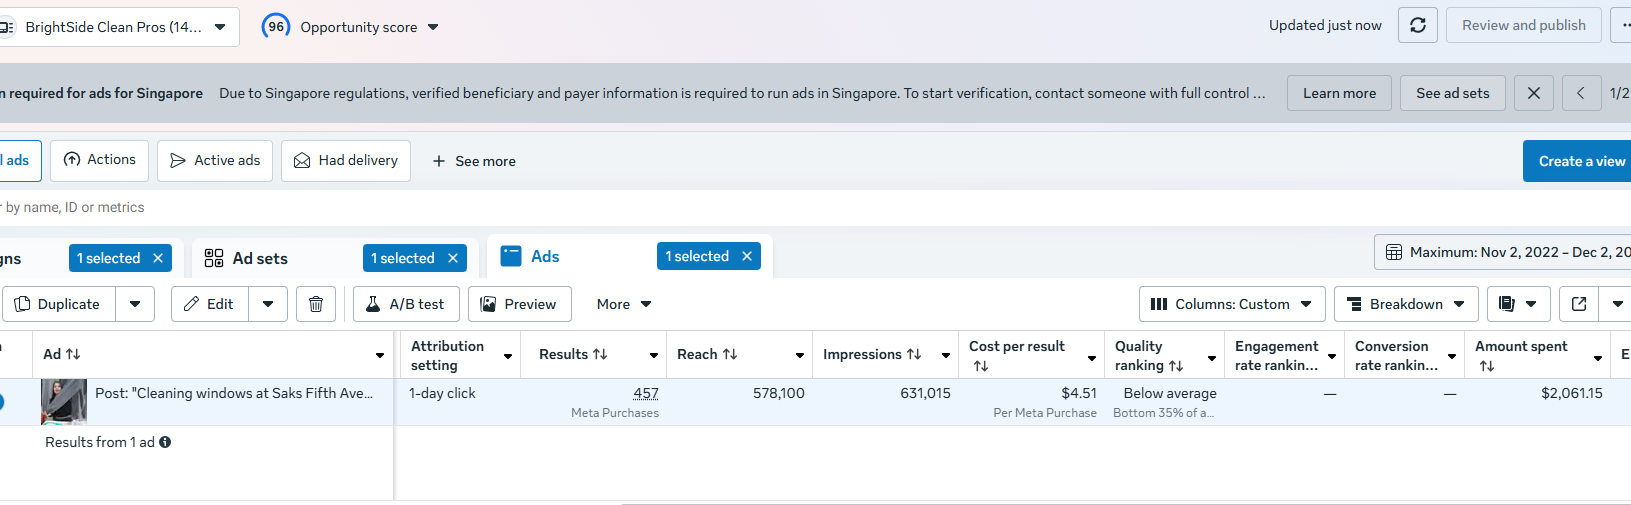1631x505 pixels.
Task: Open the A/B test tool
Action: point(406,304)
